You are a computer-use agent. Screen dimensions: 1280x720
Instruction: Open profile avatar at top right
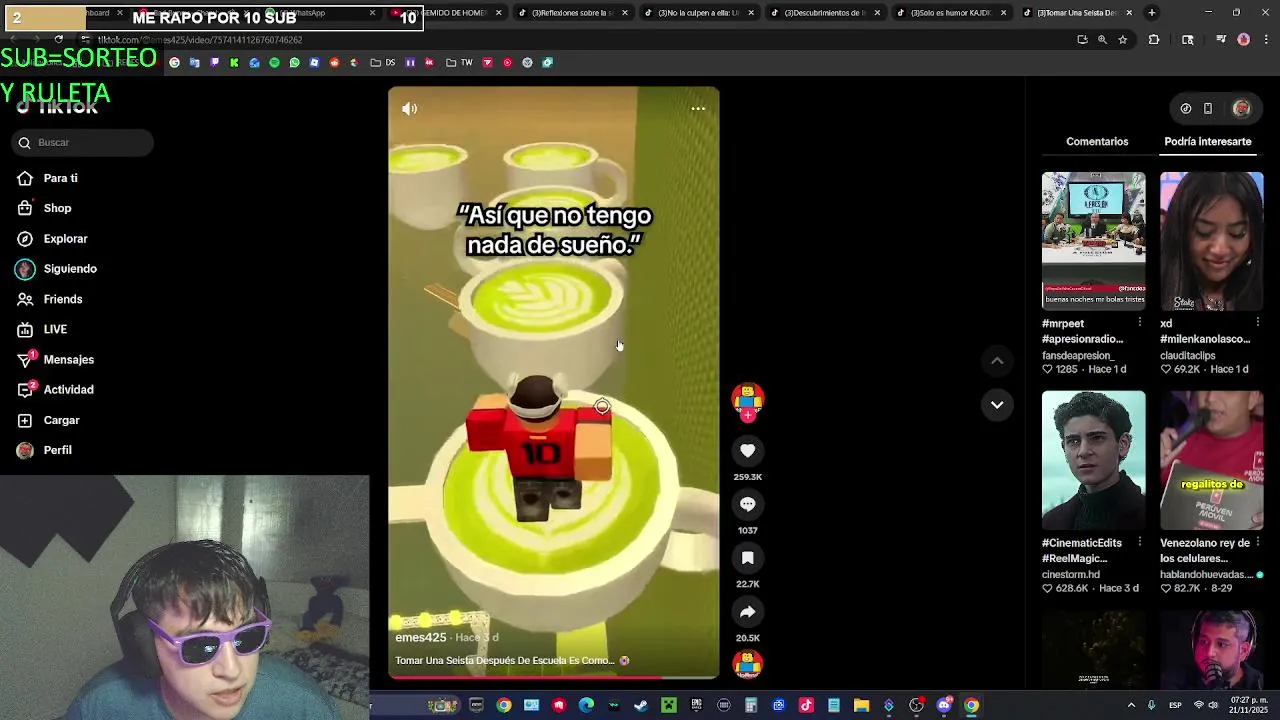point(1241,108)
